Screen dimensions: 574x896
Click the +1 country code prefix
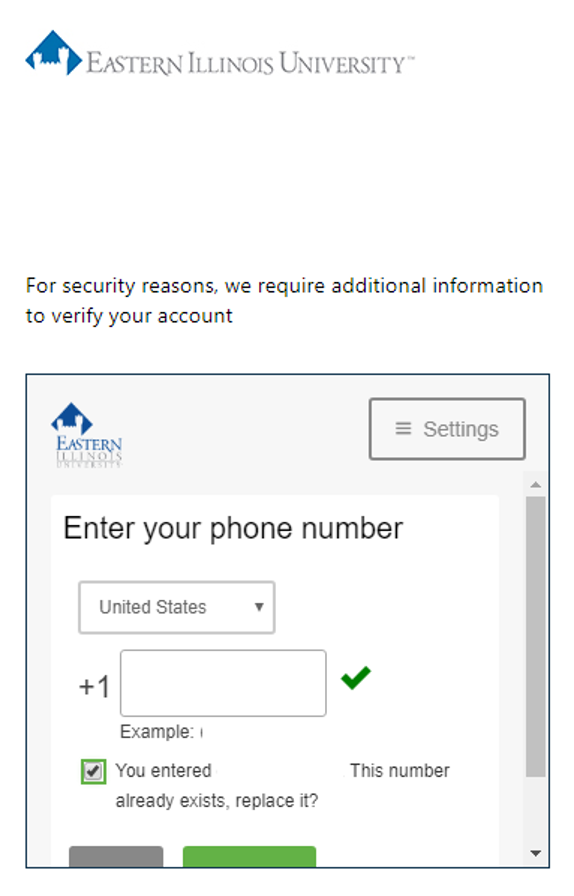pos(94,686)
